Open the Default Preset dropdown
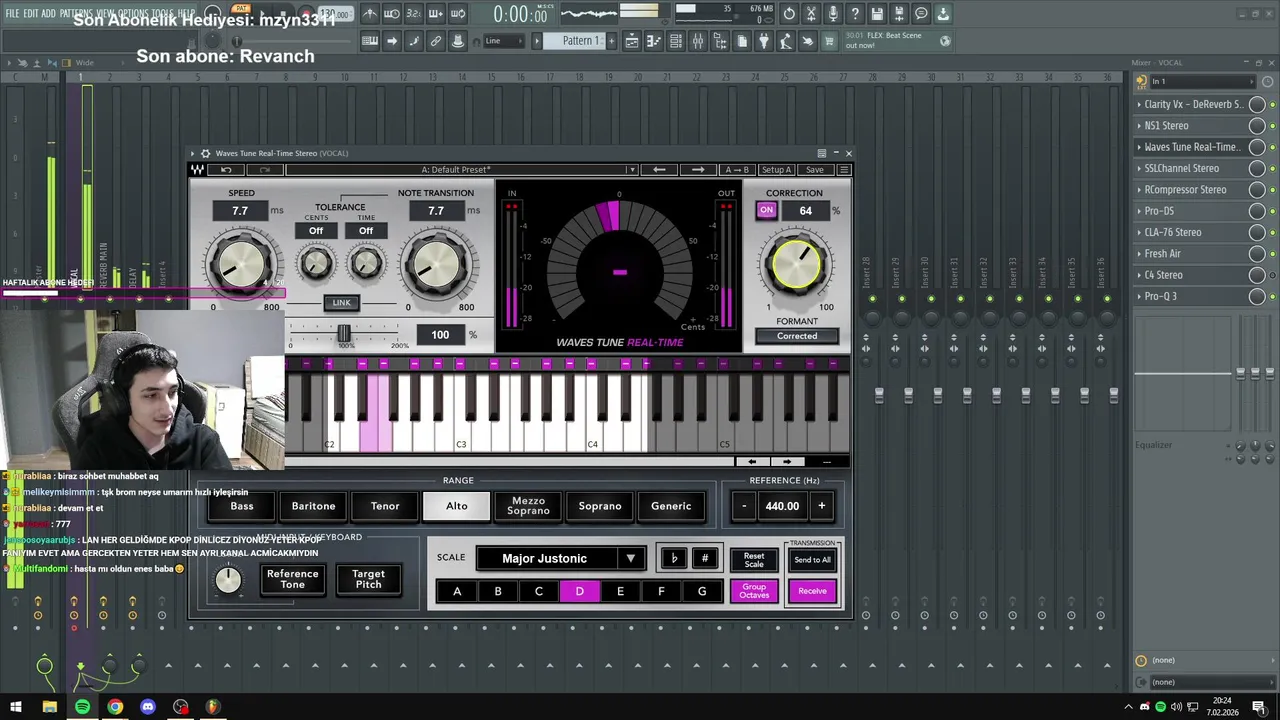 (461, 170)
